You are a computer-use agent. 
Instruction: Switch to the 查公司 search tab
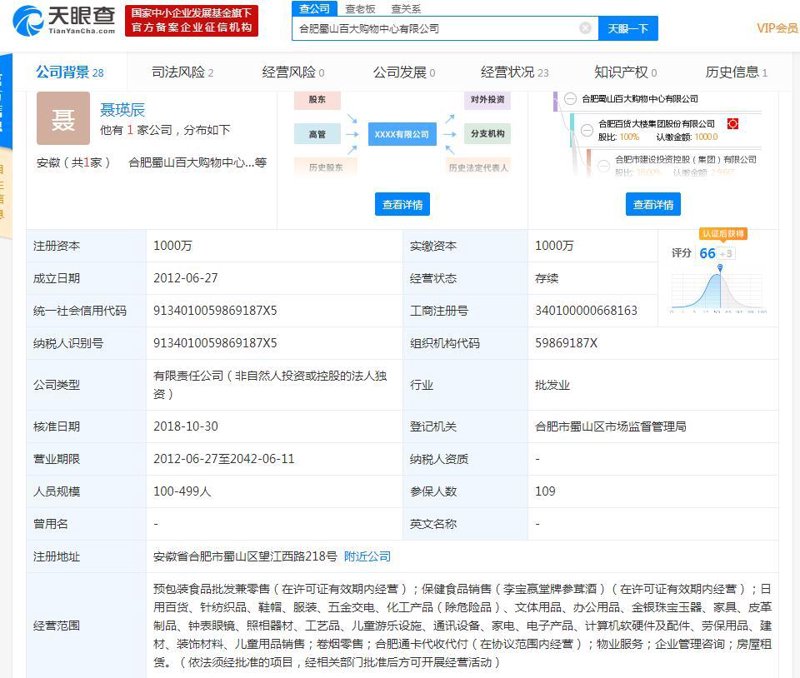click(314, 9)
